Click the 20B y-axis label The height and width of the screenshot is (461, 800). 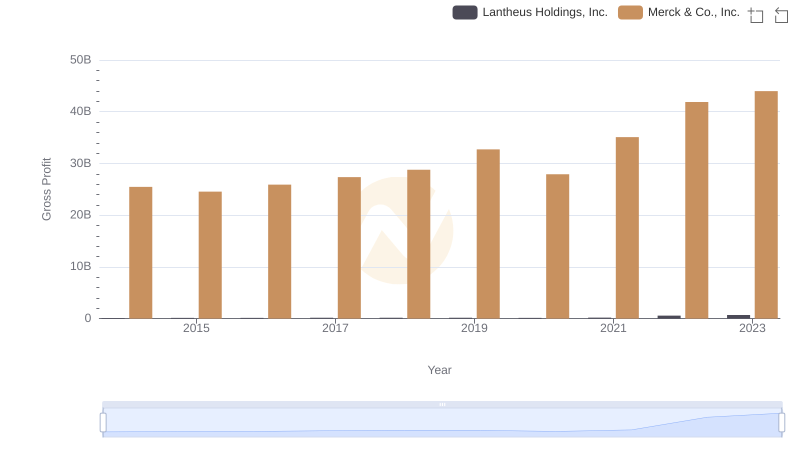click(81, 215)
